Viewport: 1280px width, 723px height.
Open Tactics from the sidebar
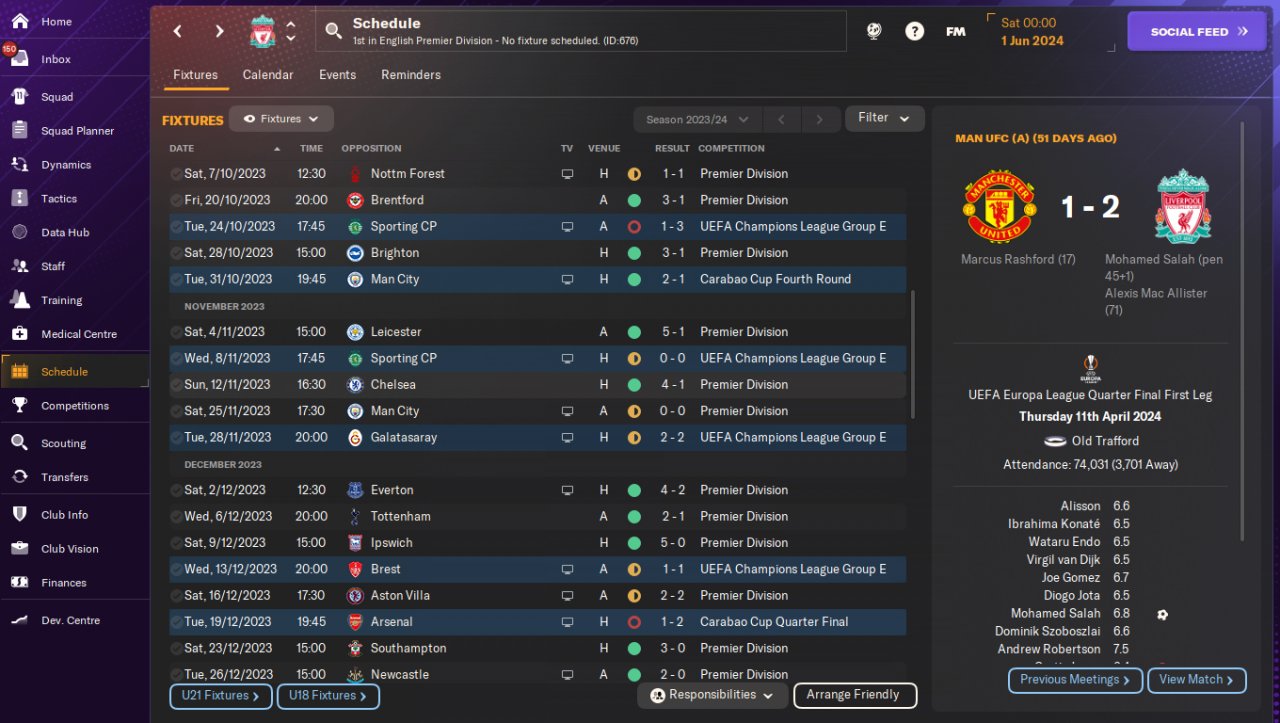(x=19, y=198)
